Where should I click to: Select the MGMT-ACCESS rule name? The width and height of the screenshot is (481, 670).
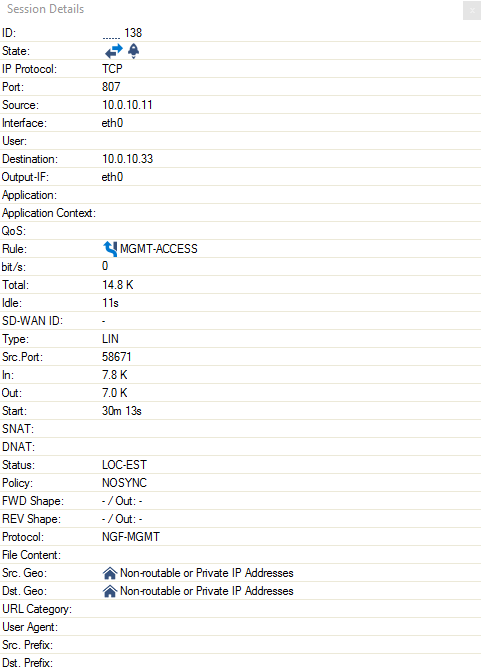[x=158, y=249]
